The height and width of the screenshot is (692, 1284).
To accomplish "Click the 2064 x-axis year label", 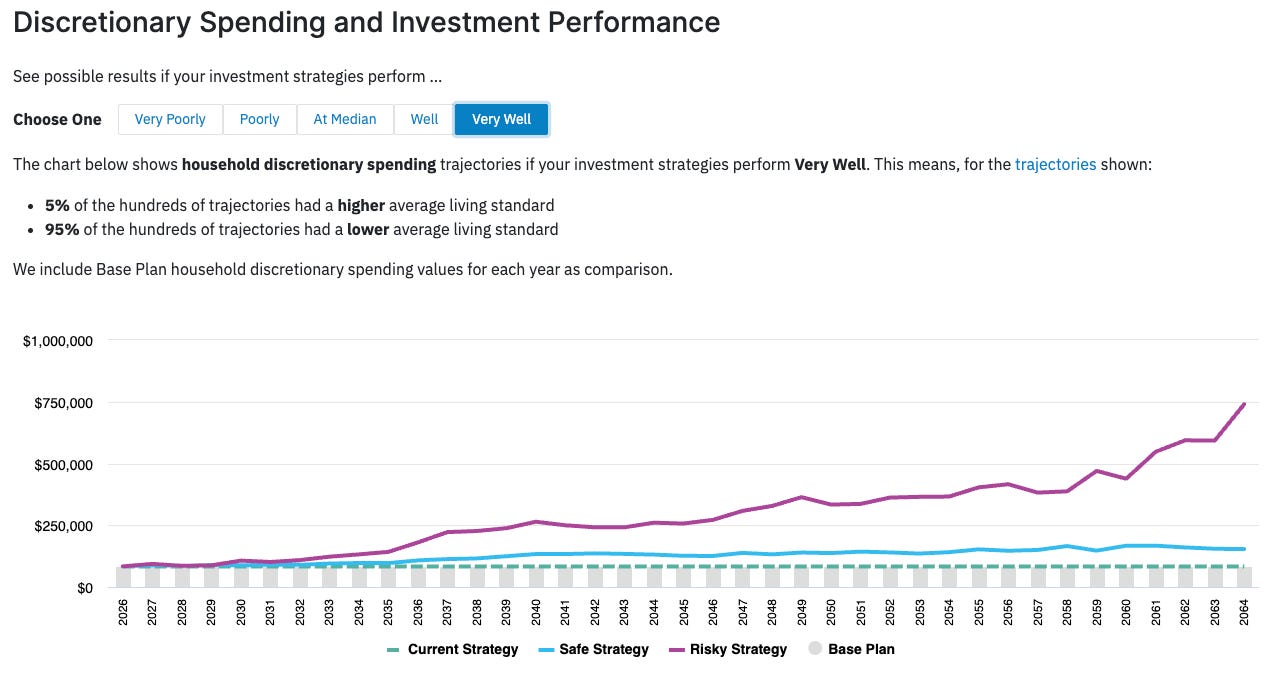I will (1243, 611).
